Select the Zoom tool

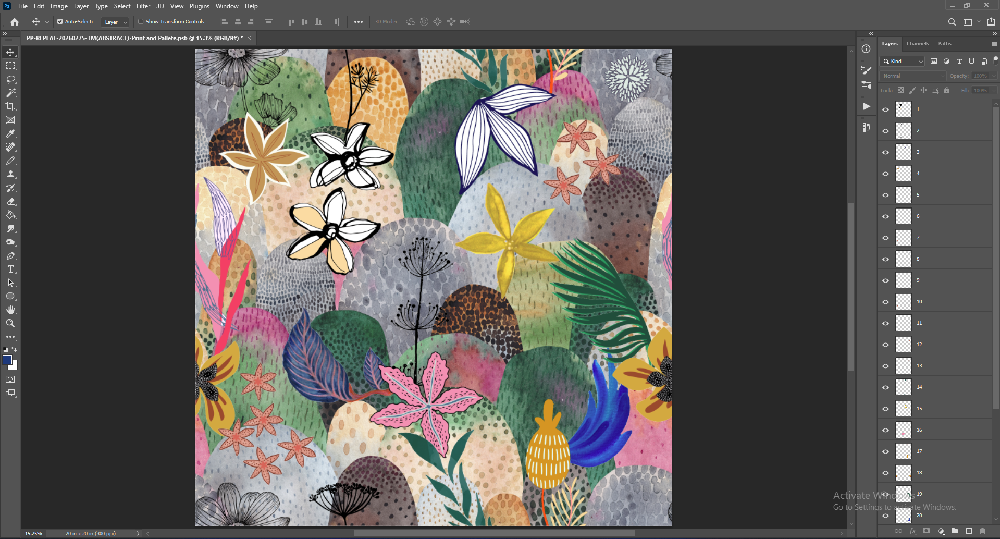click(11, 323)
